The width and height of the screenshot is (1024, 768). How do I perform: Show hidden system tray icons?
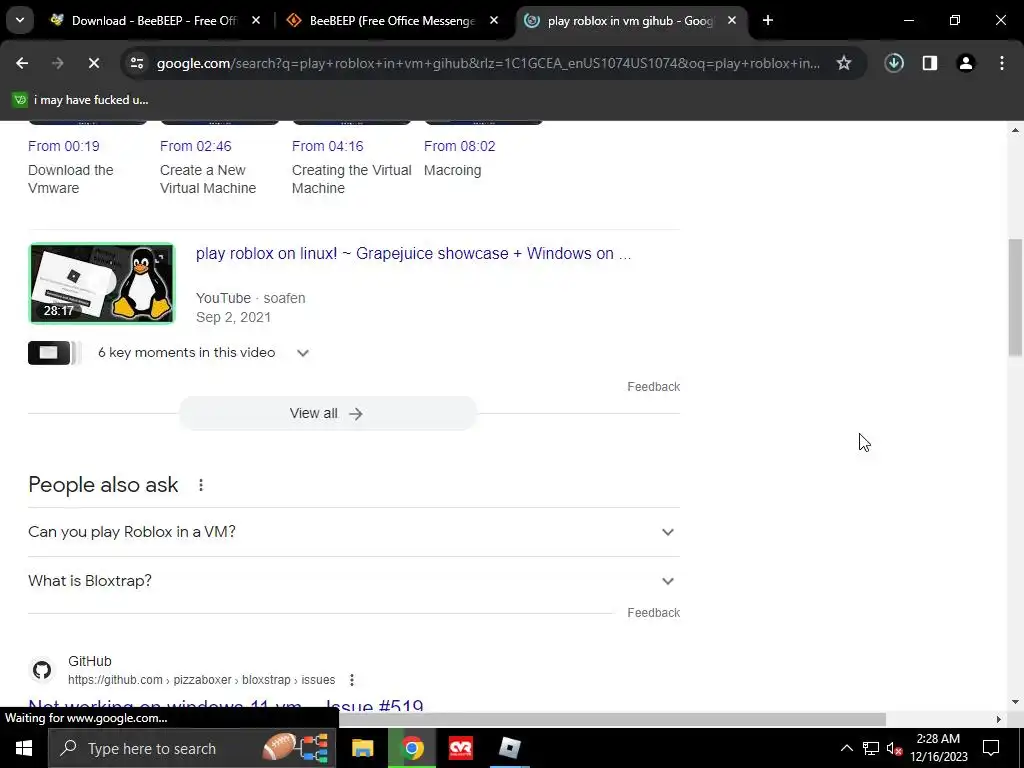click(846, 748)
